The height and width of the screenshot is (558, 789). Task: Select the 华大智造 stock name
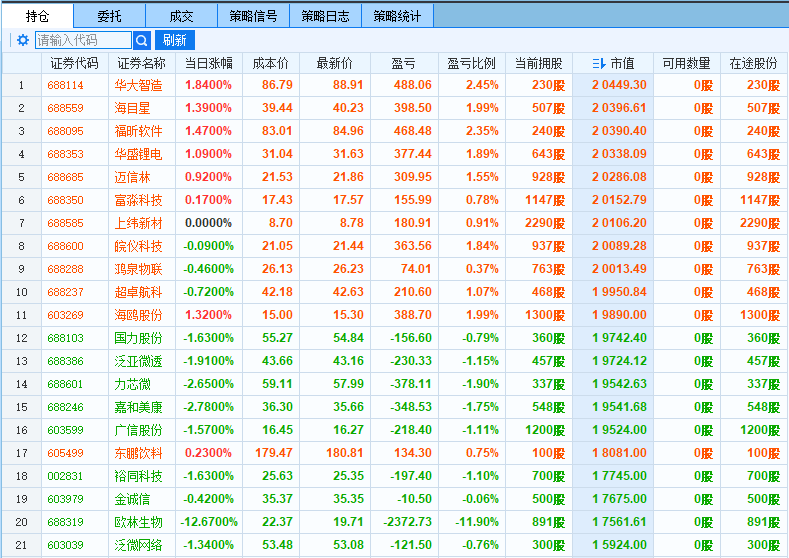coord(138,85)
